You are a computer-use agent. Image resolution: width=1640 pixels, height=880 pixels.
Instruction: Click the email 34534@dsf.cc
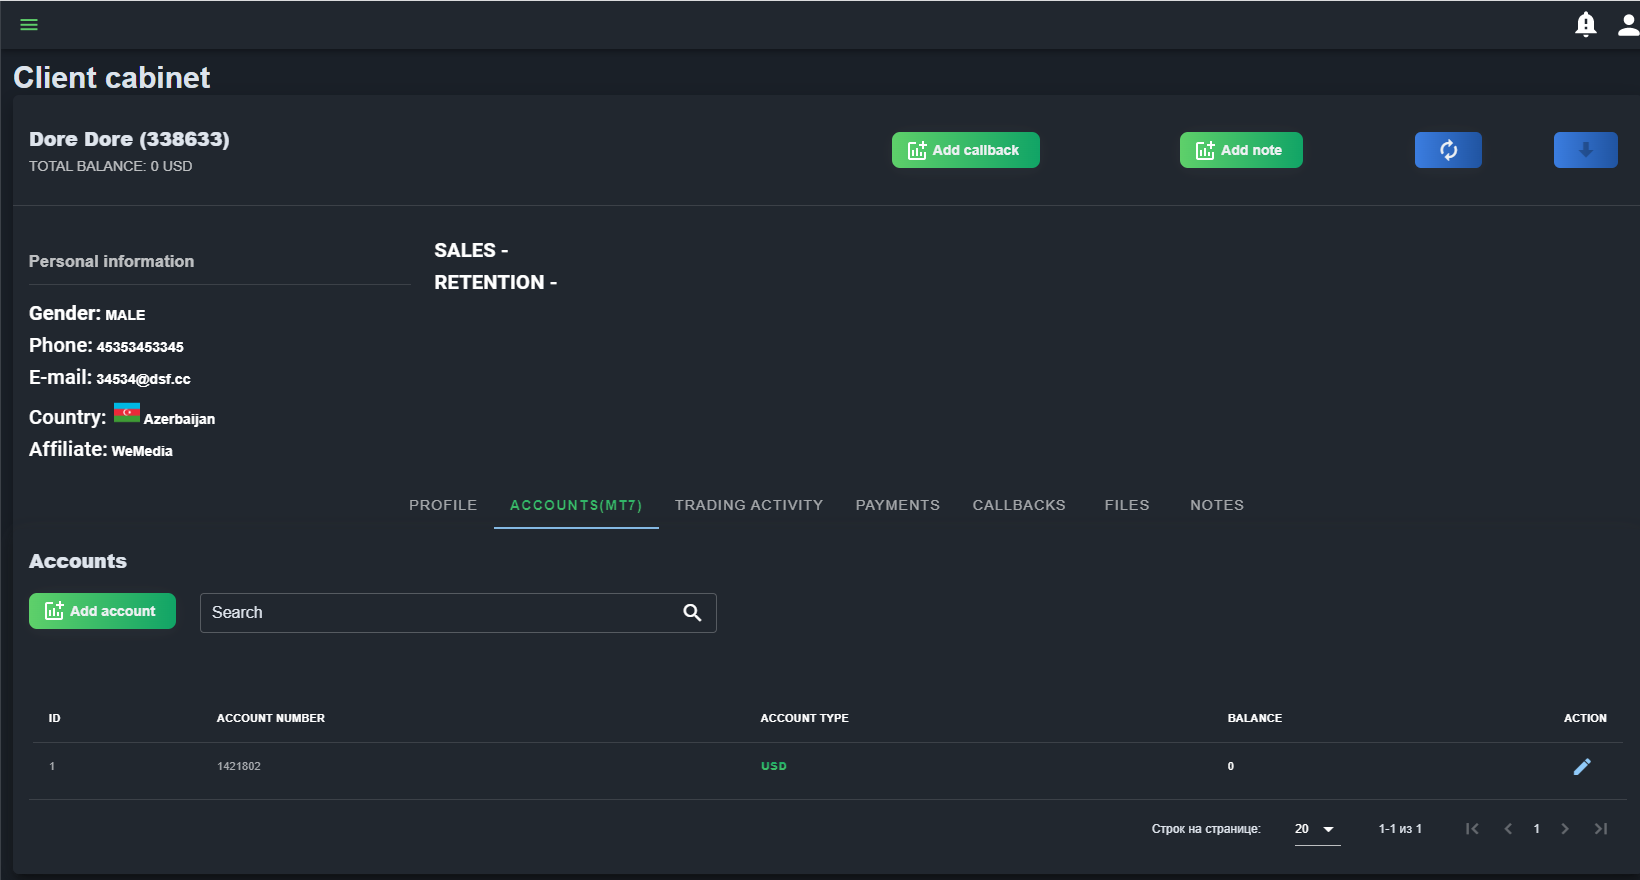(x=143, y=379)
